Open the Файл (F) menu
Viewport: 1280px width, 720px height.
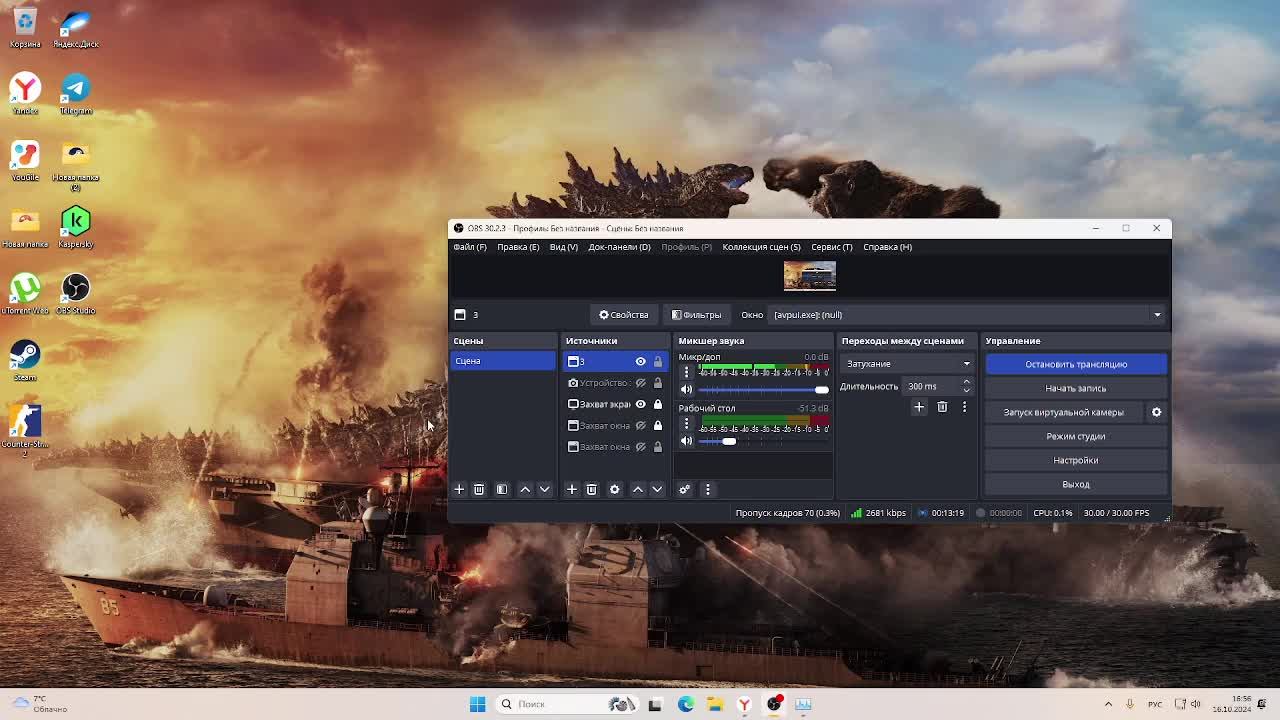(470, 247)
